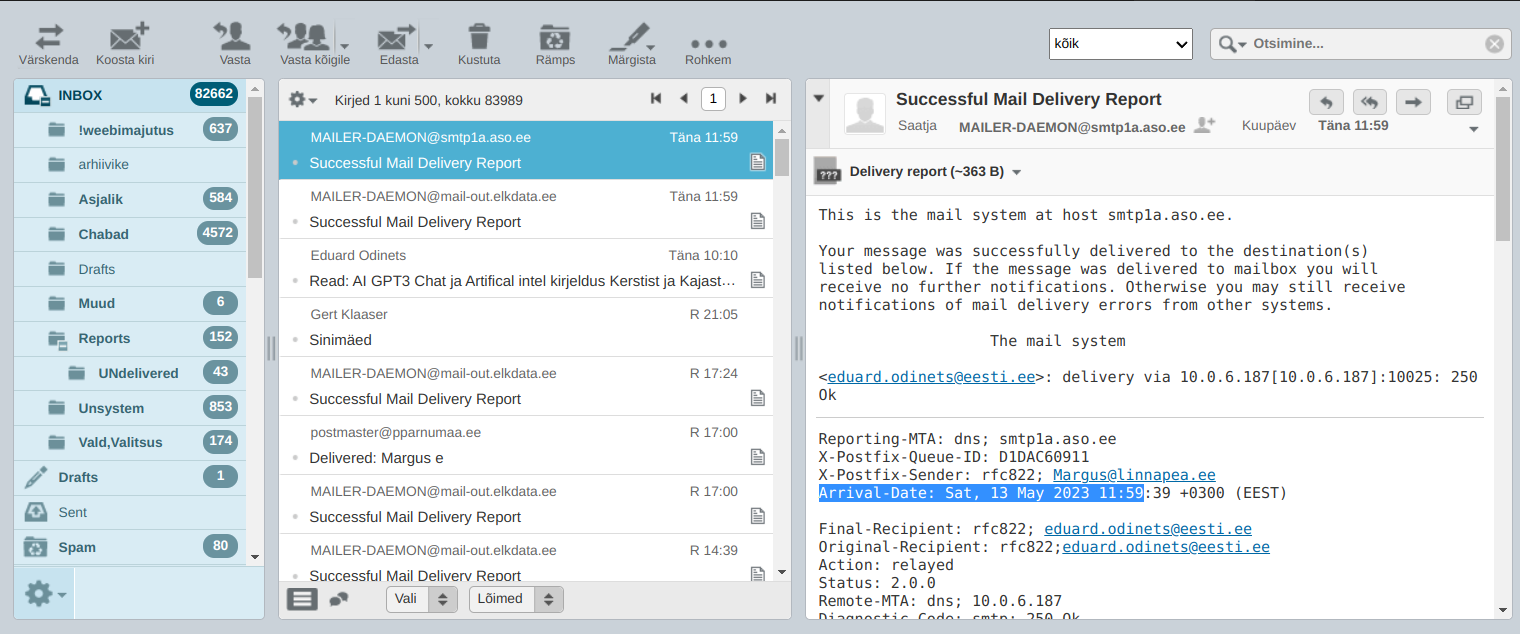Viewport: 1520px width, 634px height.
Task: Click the page number field
Action: 713,99
